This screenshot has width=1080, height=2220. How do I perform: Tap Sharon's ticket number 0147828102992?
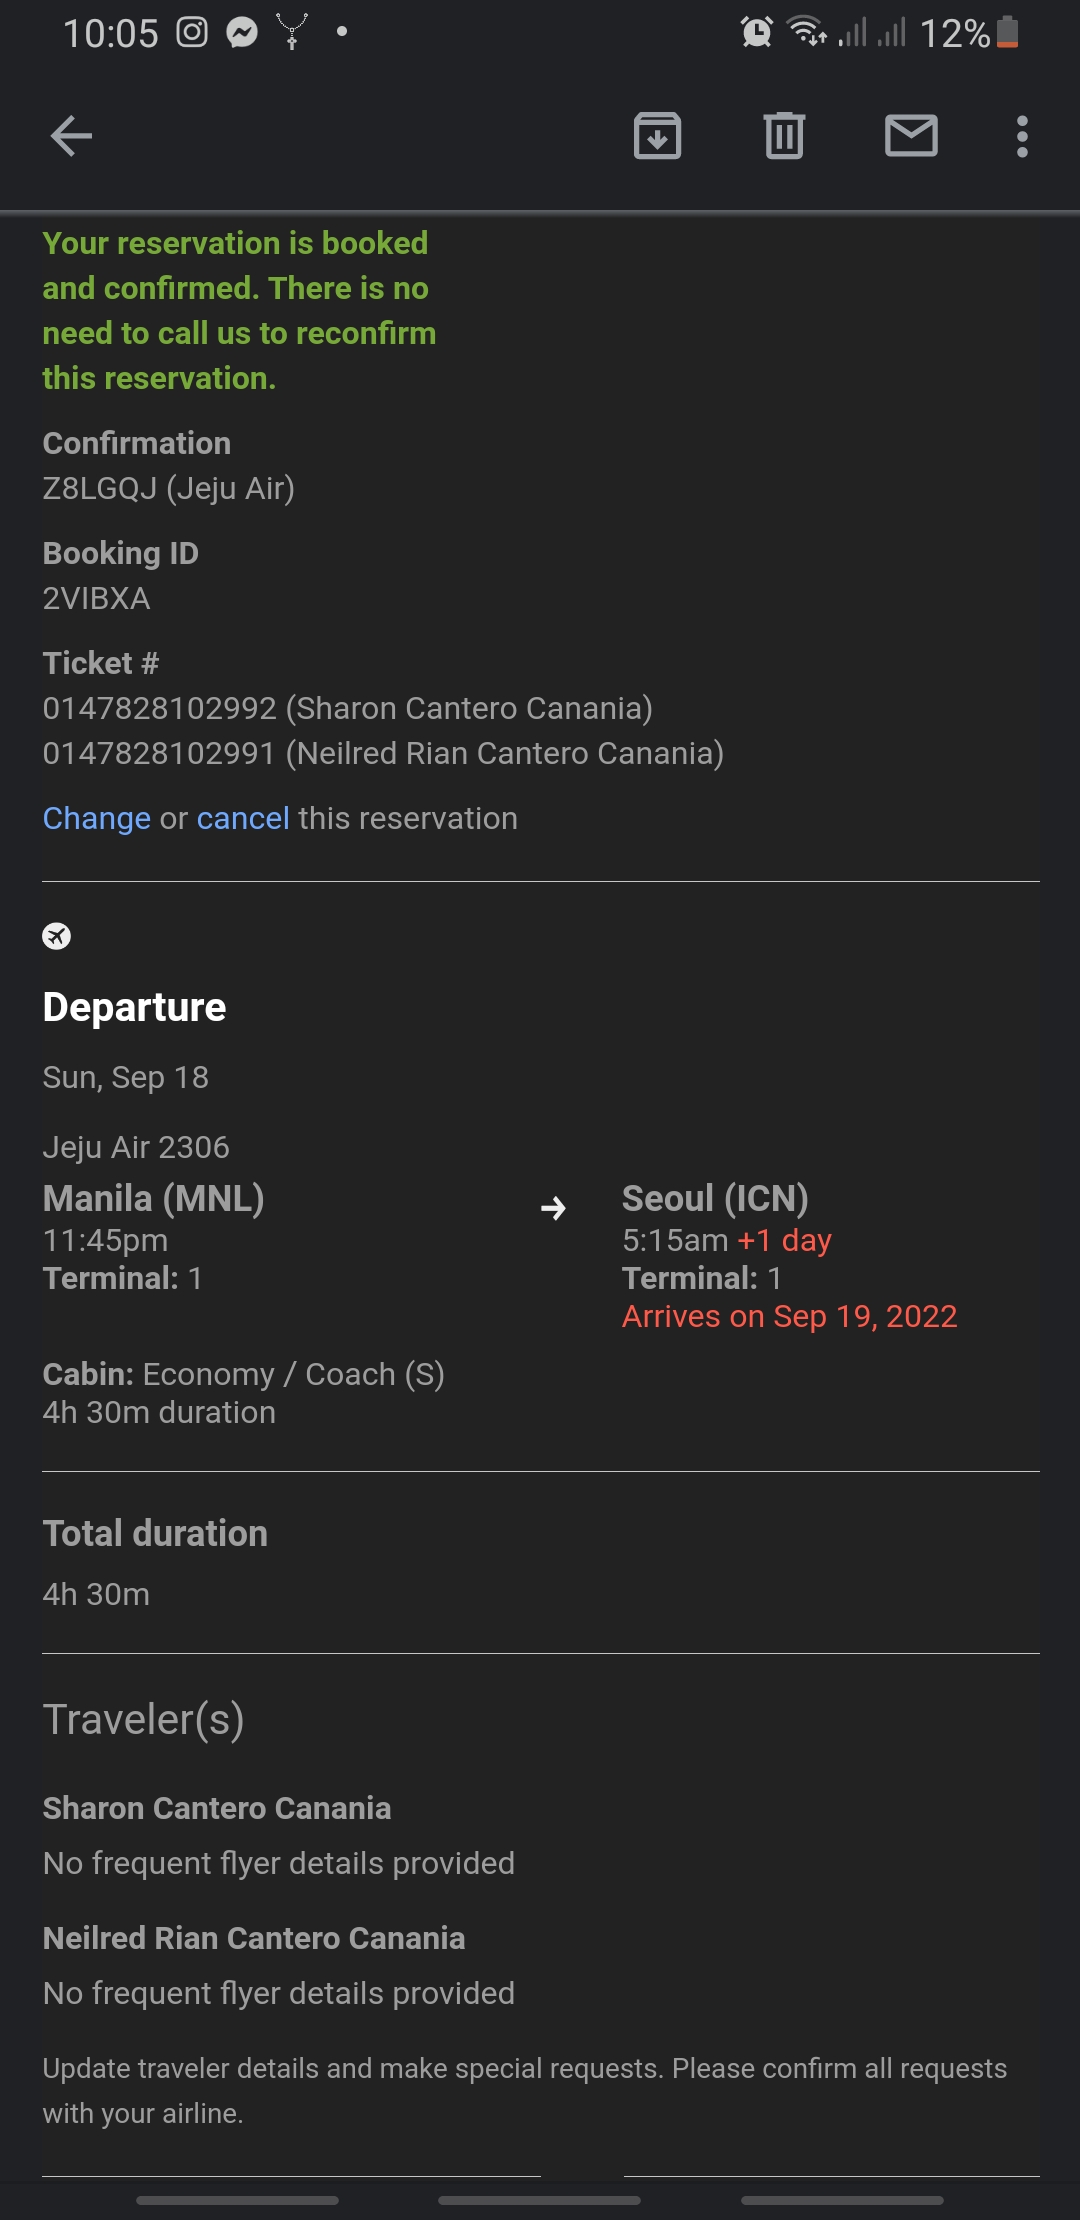(159, 708)
